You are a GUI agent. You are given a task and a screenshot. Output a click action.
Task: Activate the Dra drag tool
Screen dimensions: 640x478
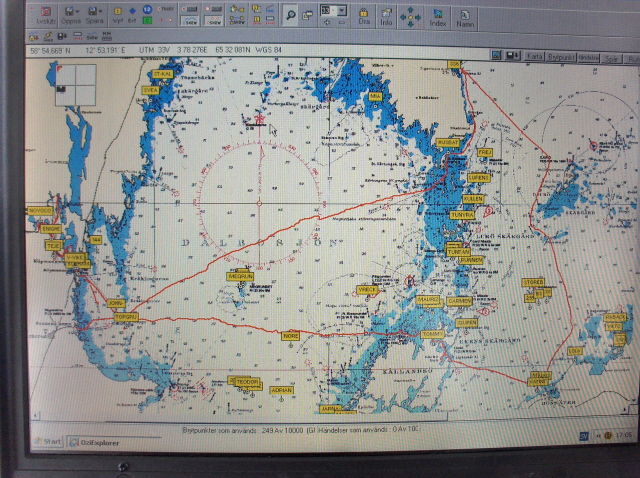point(364,15)
